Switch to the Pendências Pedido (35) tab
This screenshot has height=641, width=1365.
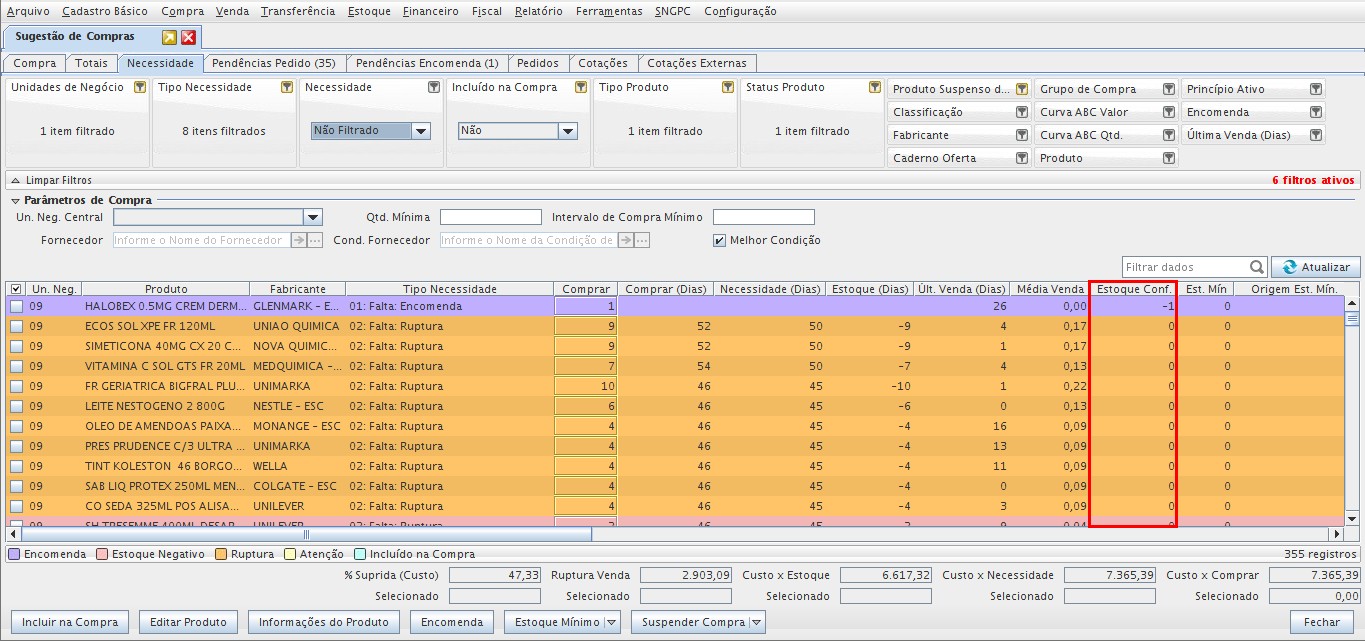[274, 63]
